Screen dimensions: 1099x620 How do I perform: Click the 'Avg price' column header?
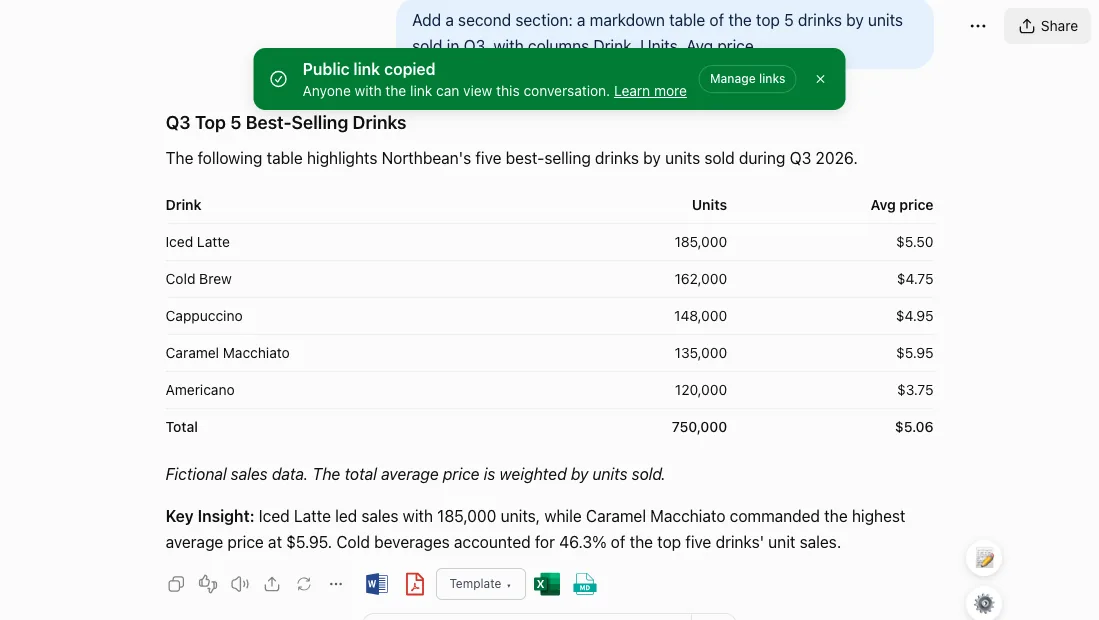click(902, 205)
